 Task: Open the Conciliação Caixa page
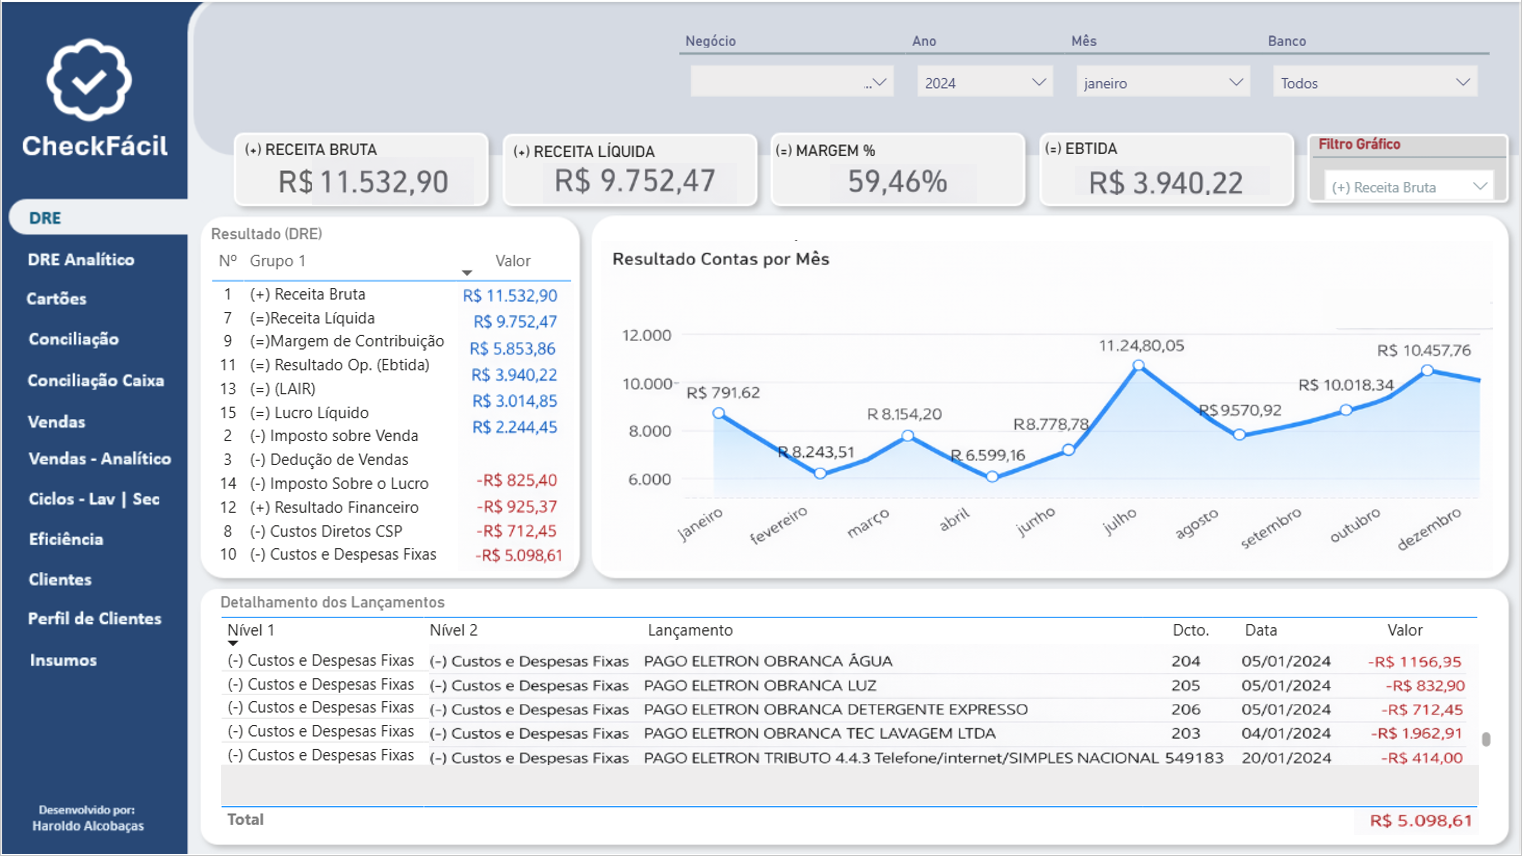coord(86,381)
